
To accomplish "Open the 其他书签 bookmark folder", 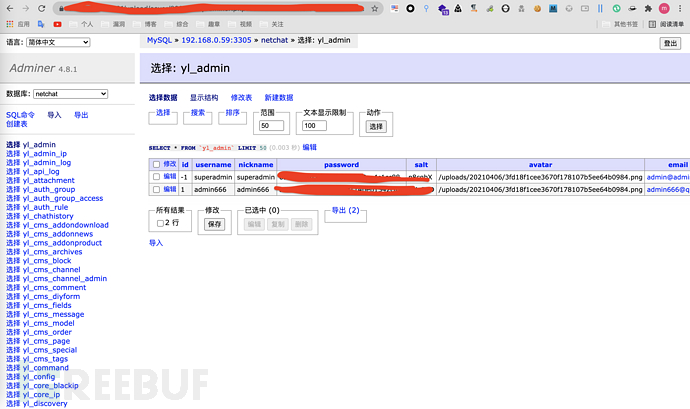I will click(x=620, y=24).
